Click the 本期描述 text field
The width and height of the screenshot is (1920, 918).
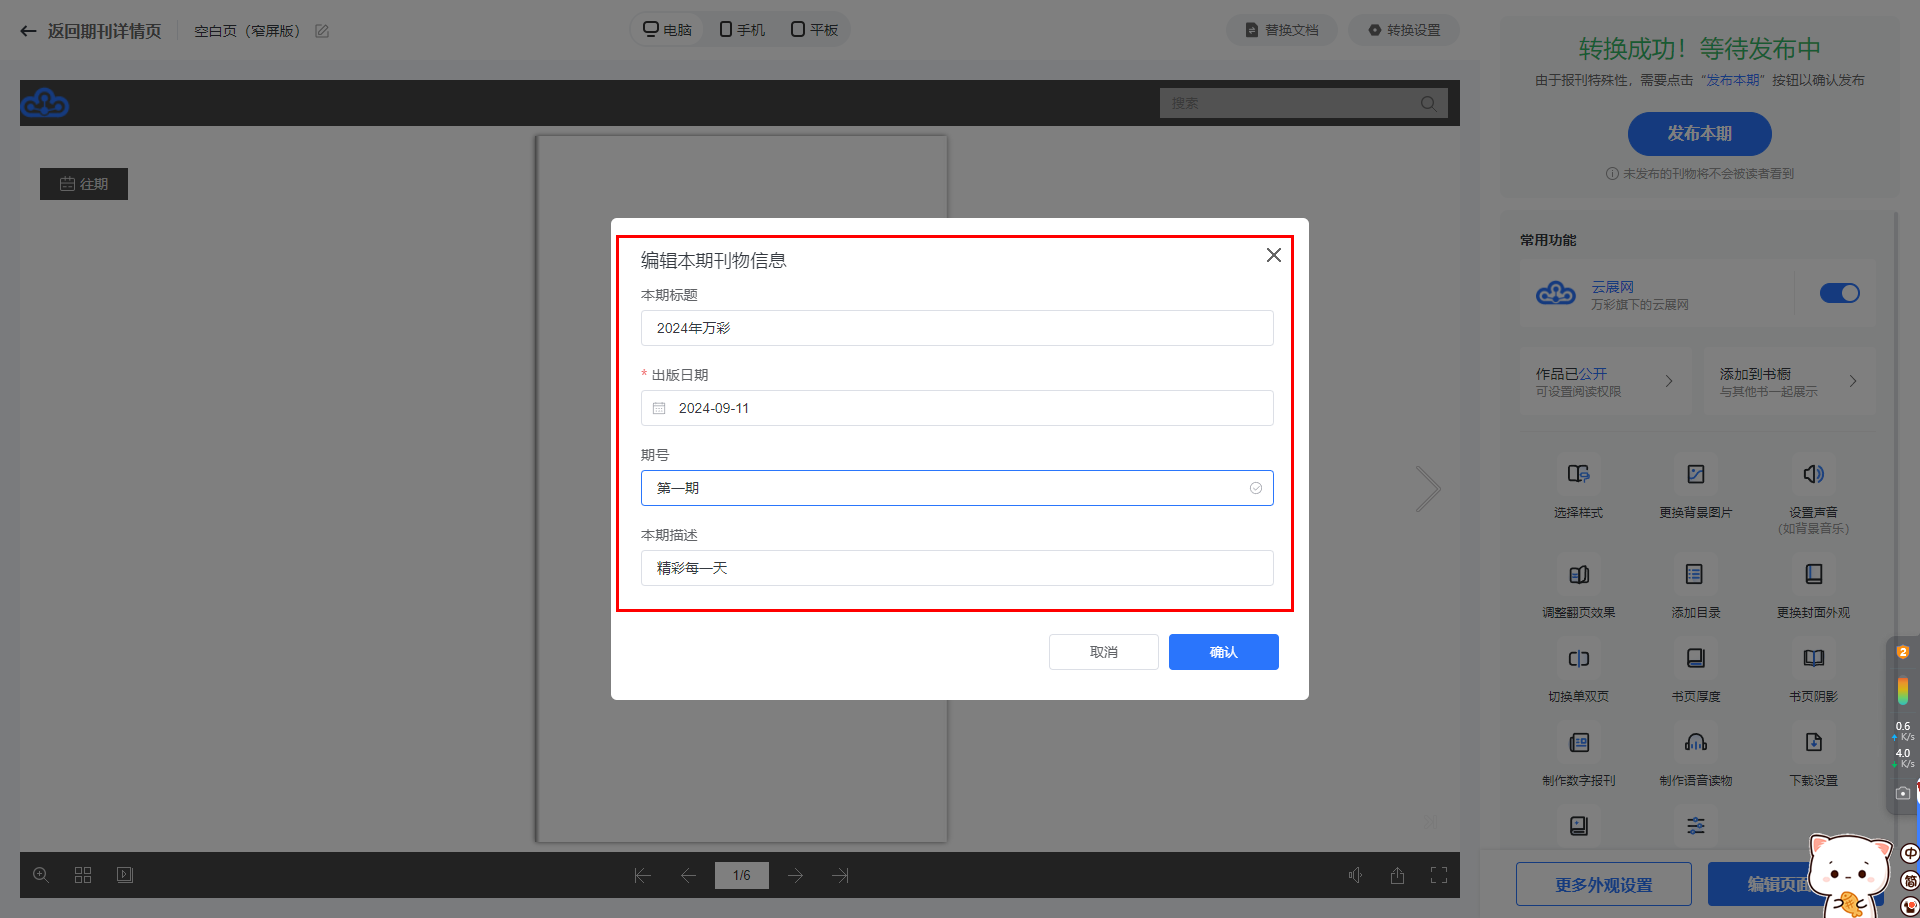coord(956,568)
